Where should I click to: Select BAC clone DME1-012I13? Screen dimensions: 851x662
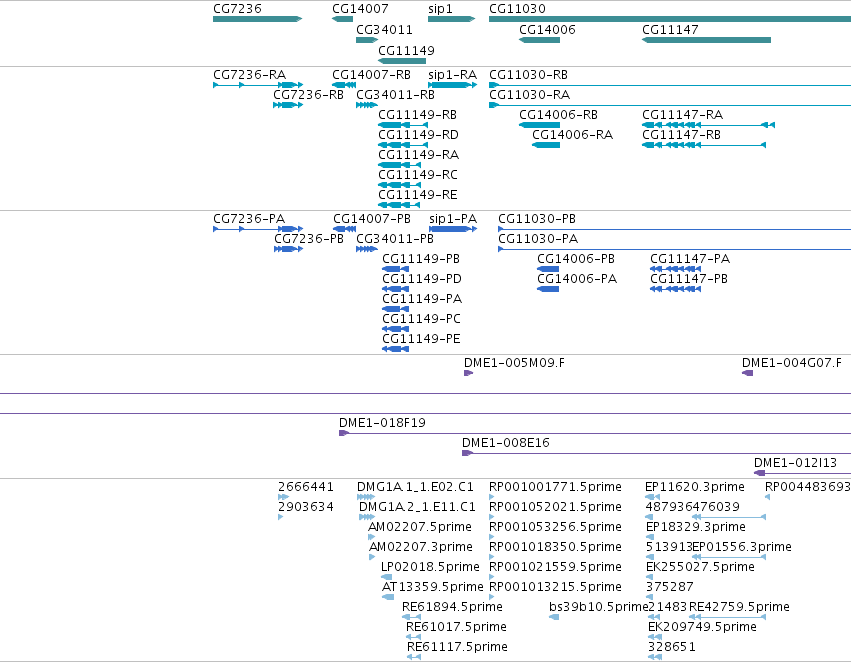click(x=803, y=473)
